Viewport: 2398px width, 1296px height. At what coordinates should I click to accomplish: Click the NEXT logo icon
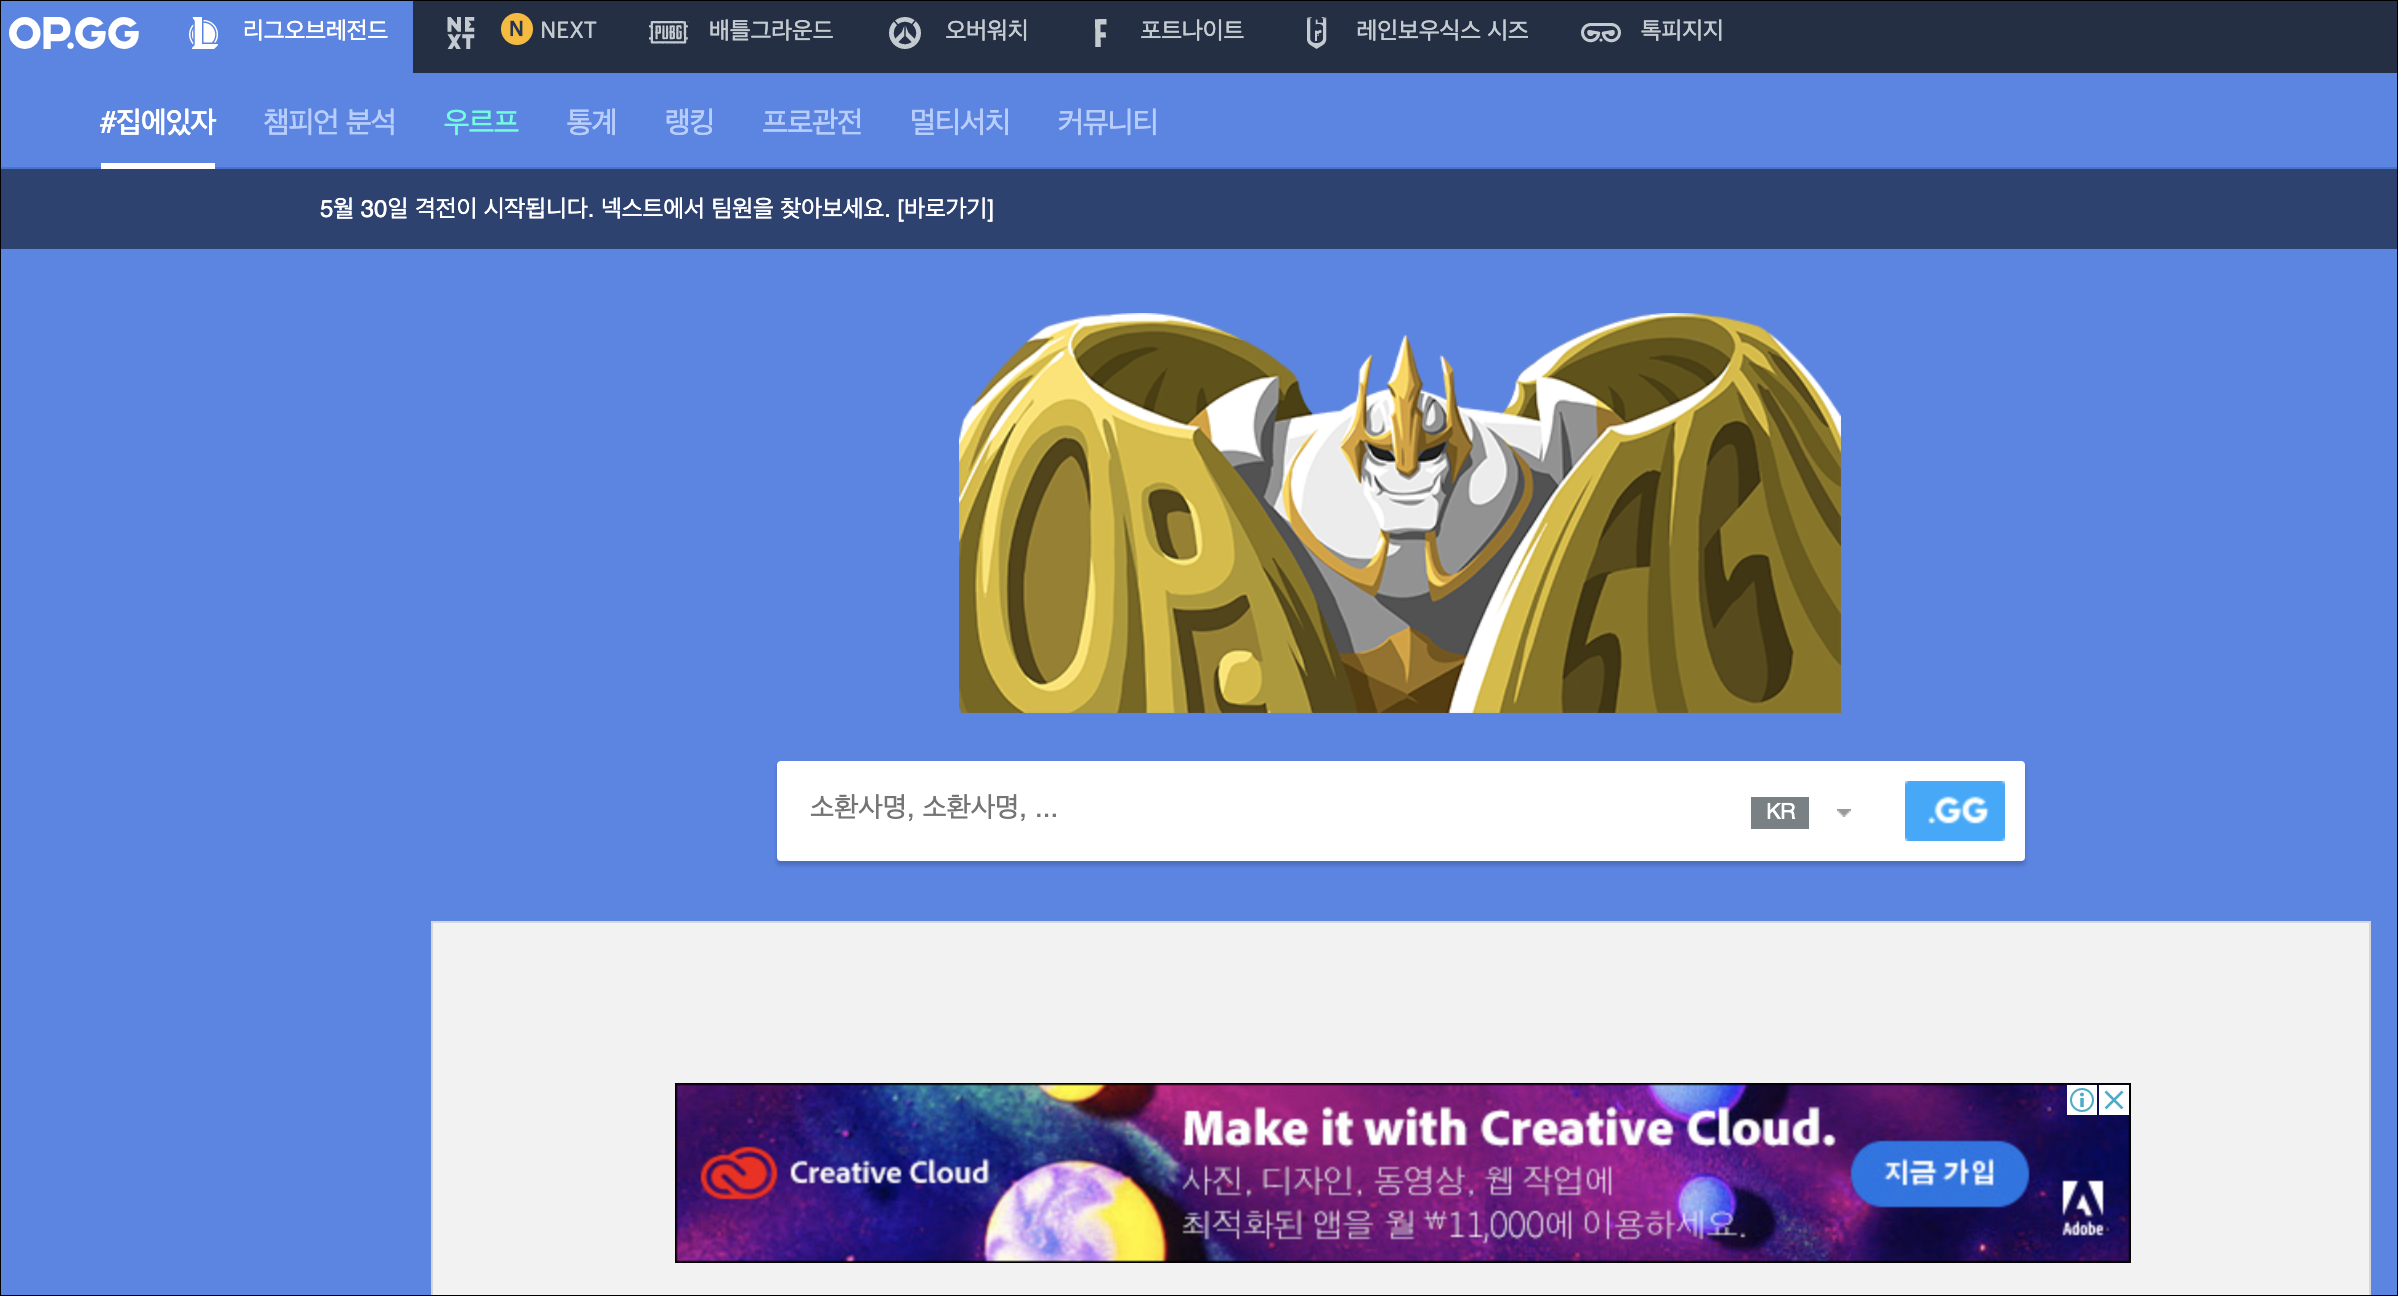coord(461,33)
